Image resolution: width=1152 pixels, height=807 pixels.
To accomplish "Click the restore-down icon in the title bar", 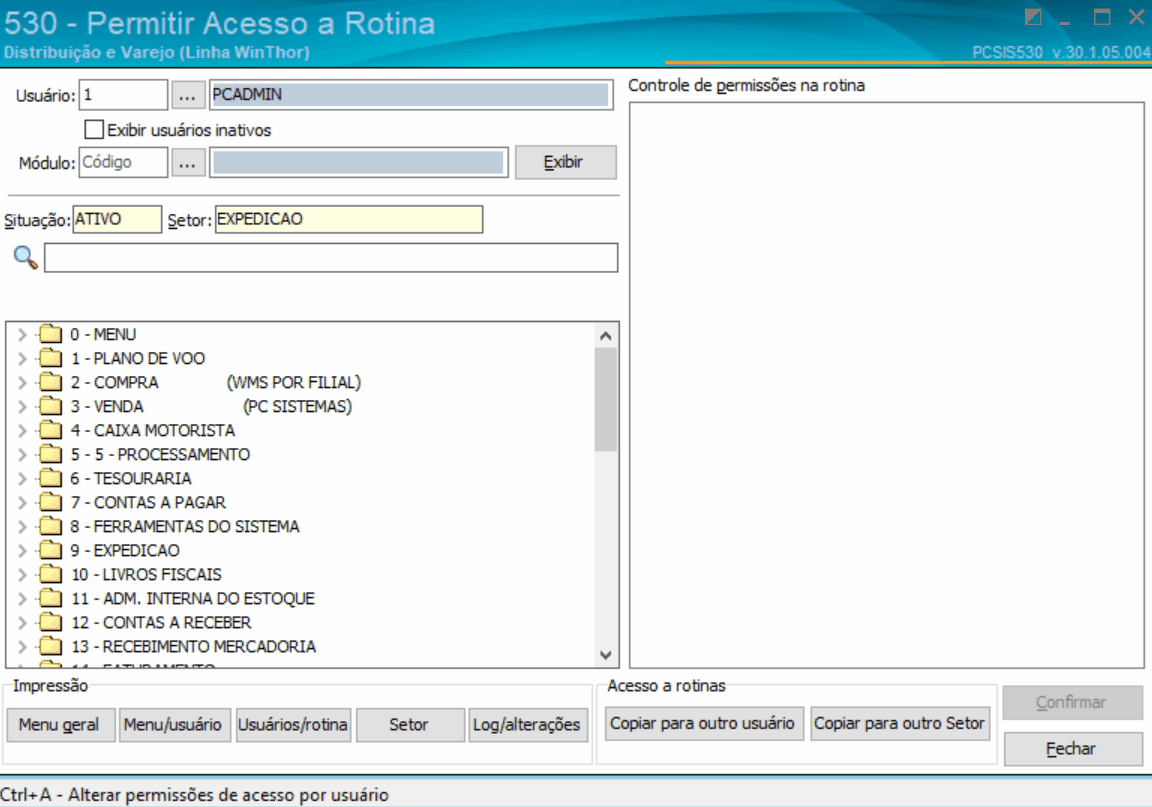I will click(1033, 17).
